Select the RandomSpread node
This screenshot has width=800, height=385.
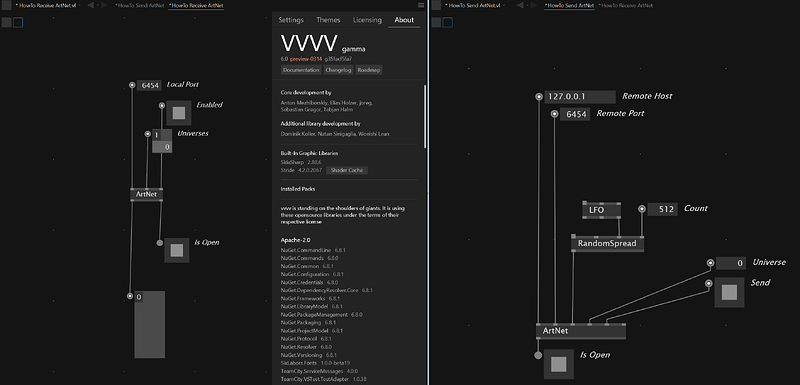coord(607,244)
